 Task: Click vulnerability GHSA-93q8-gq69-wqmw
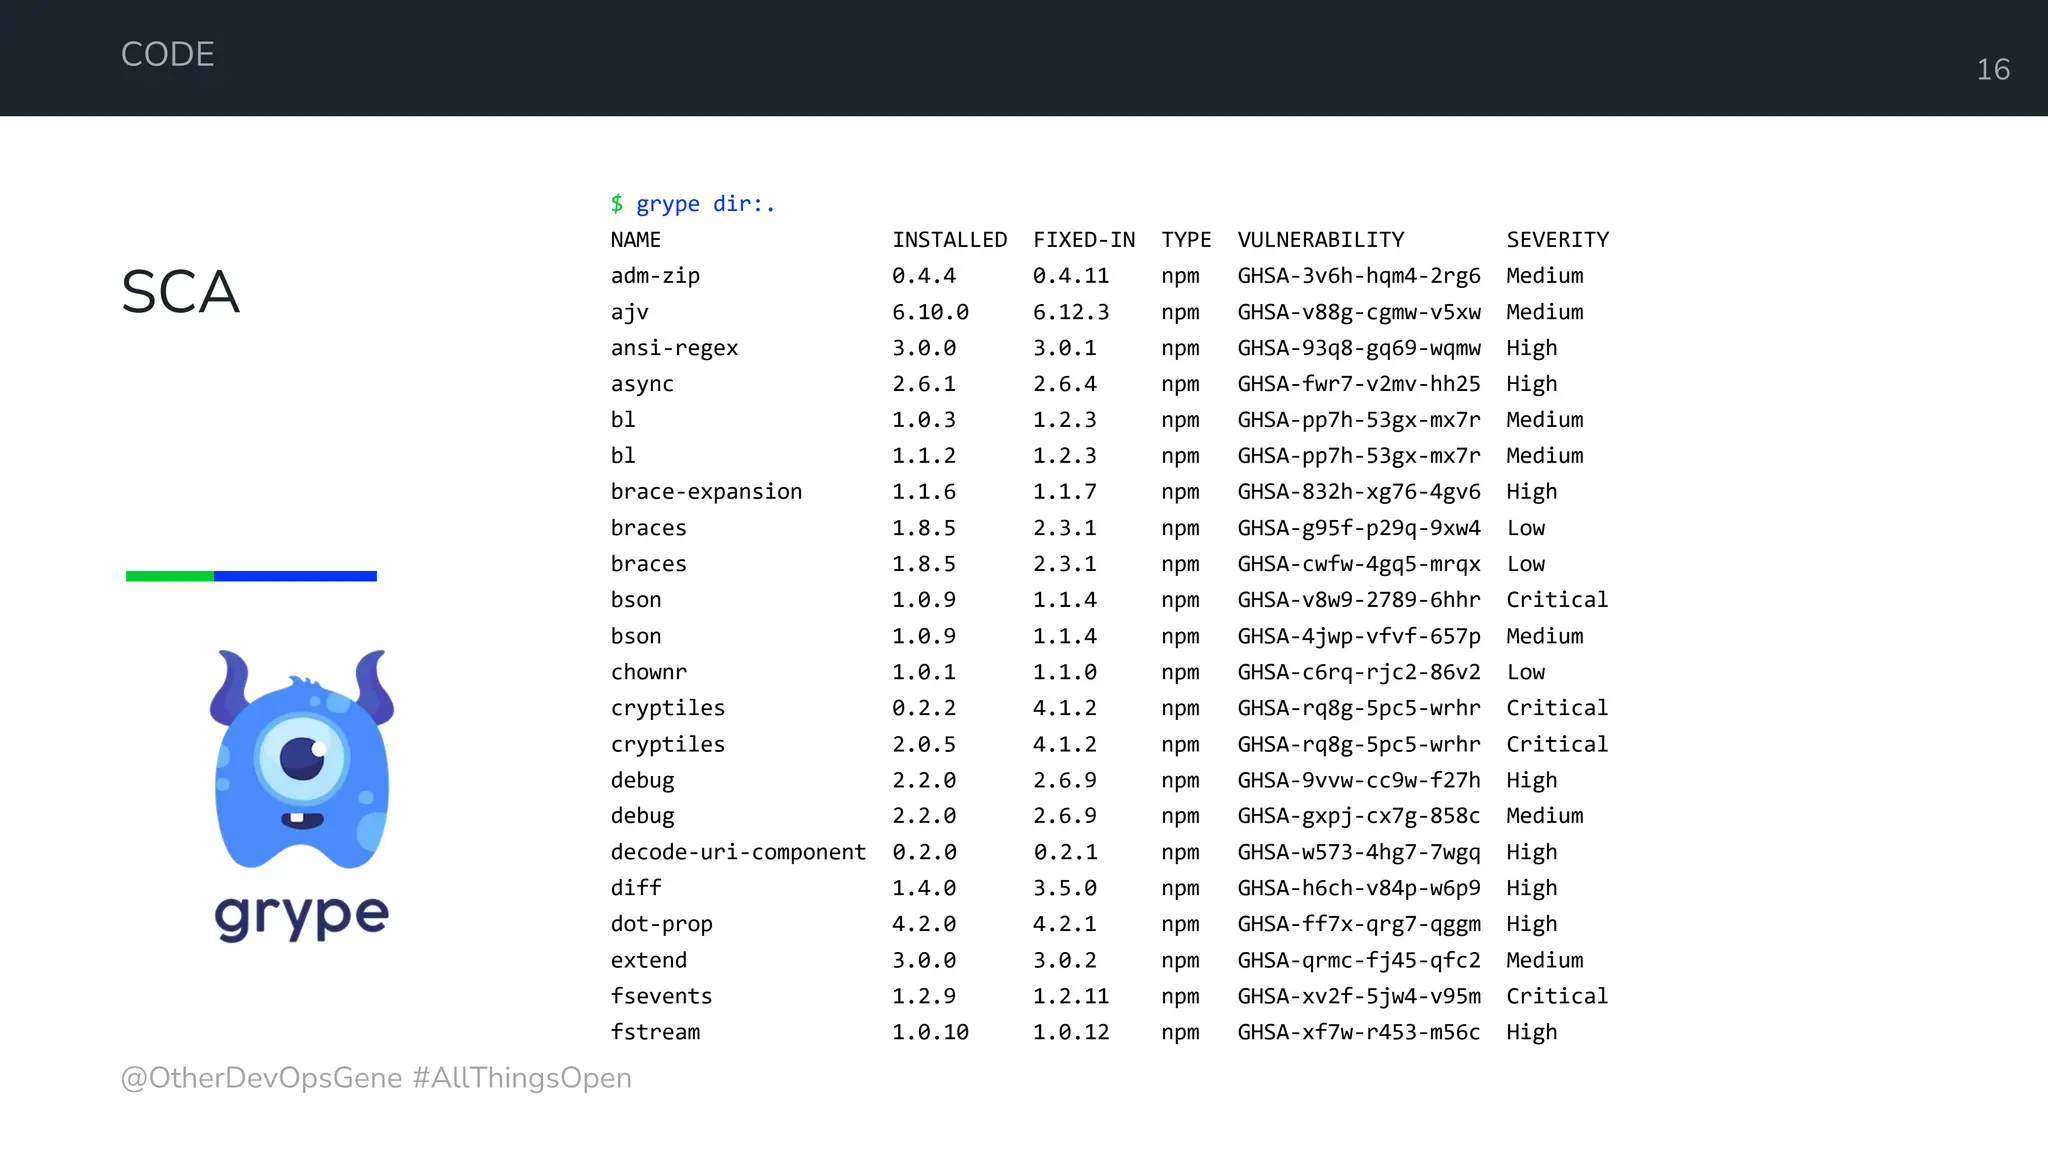(x=1359, y=348)
